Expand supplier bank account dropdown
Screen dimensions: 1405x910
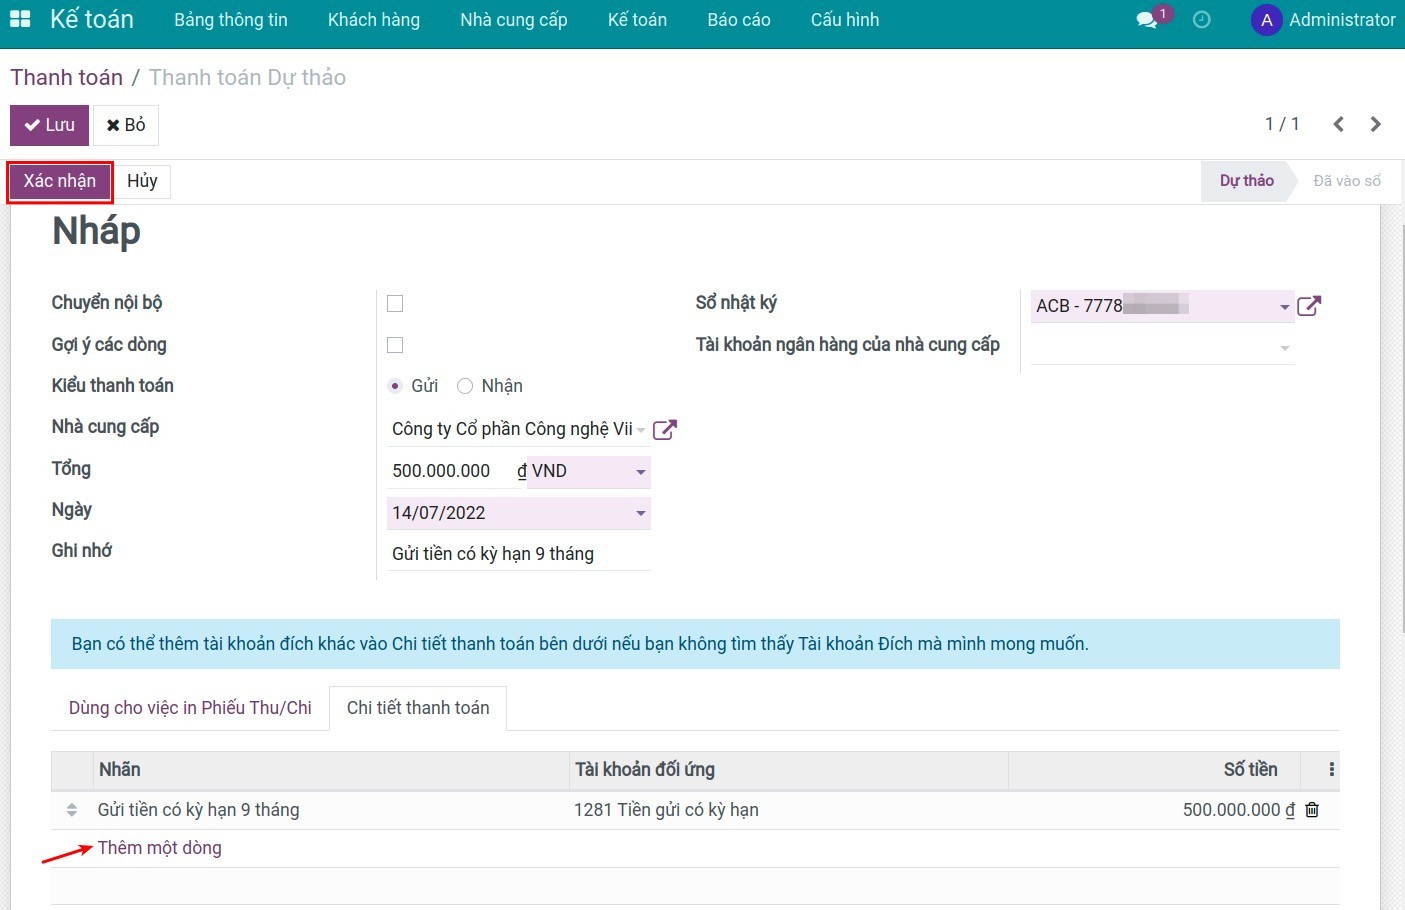click(x=1284, y=348)
